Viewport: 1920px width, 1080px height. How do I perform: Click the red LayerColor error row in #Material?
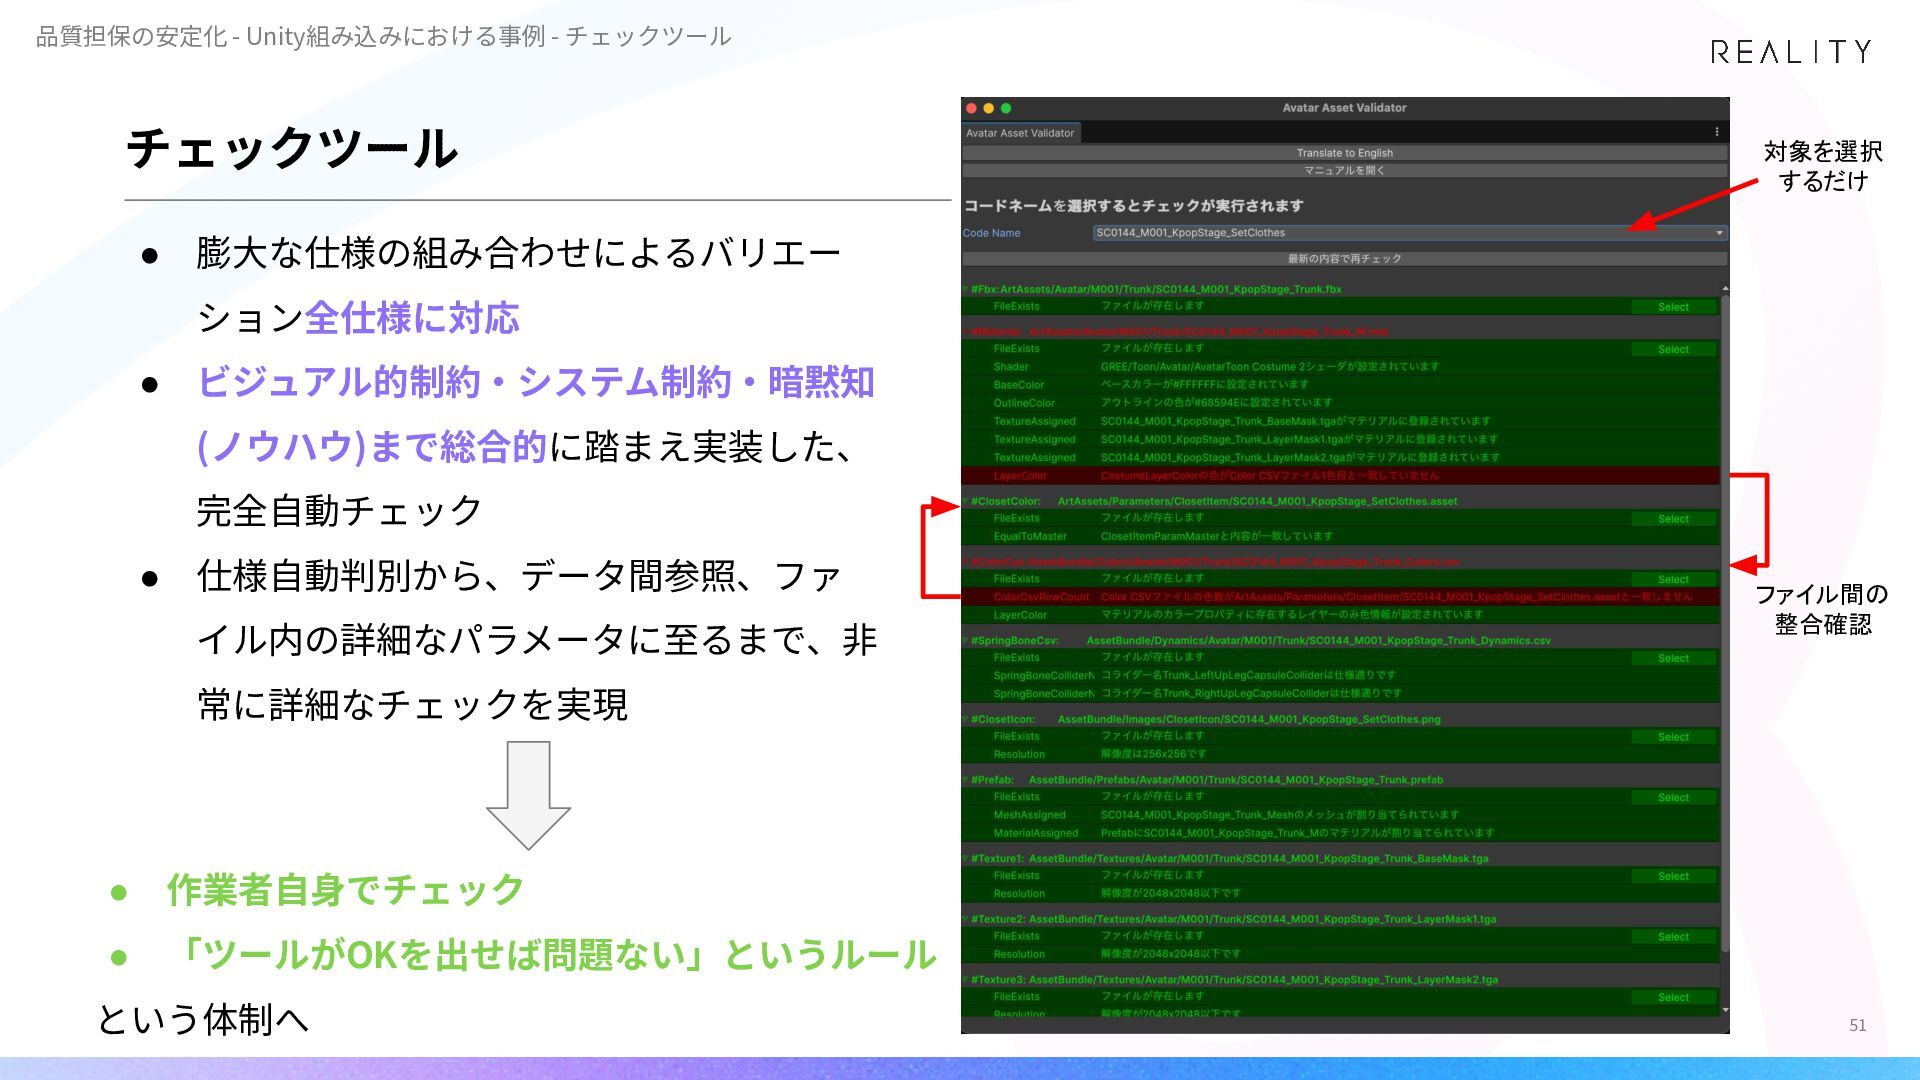[x=1340, y=476]
